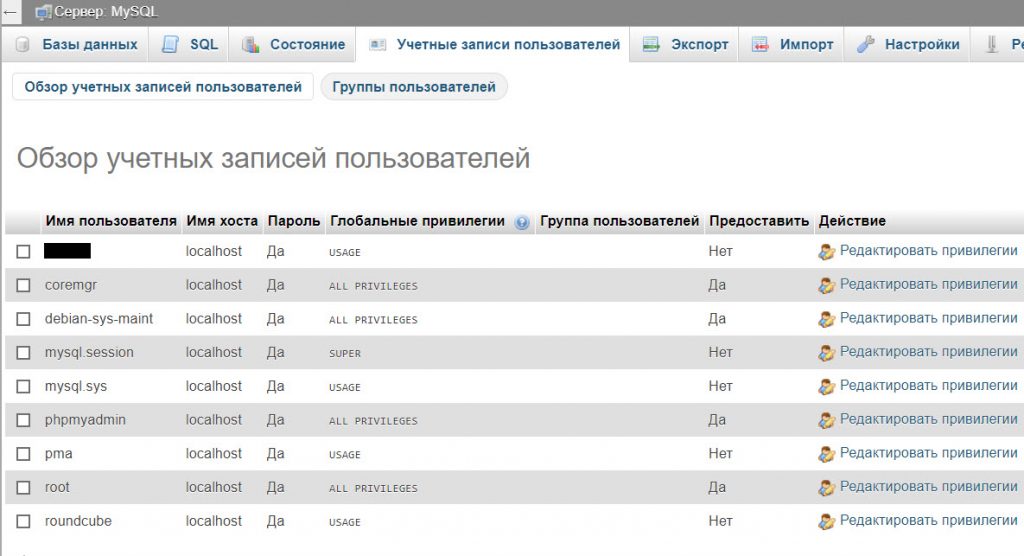Click the Настройки wrench icon
This screenshot has width=1024, height=556.
coord(865,44)
